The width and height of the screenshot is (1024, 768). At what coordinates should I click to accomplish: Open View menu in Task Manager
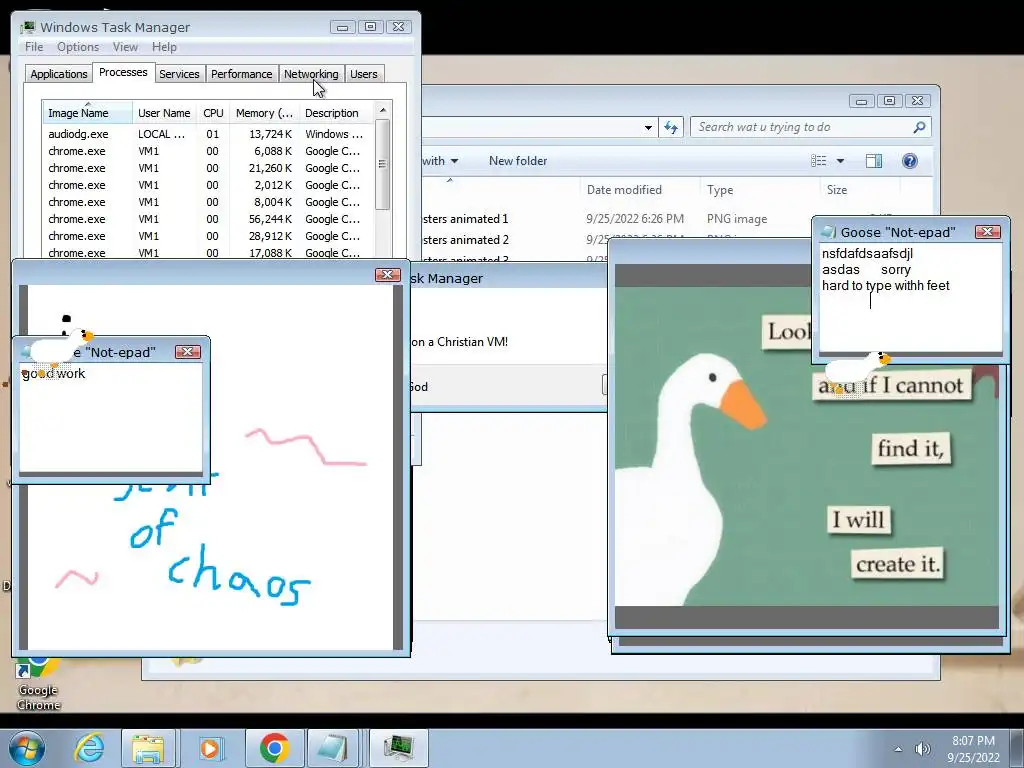[125, 47]
